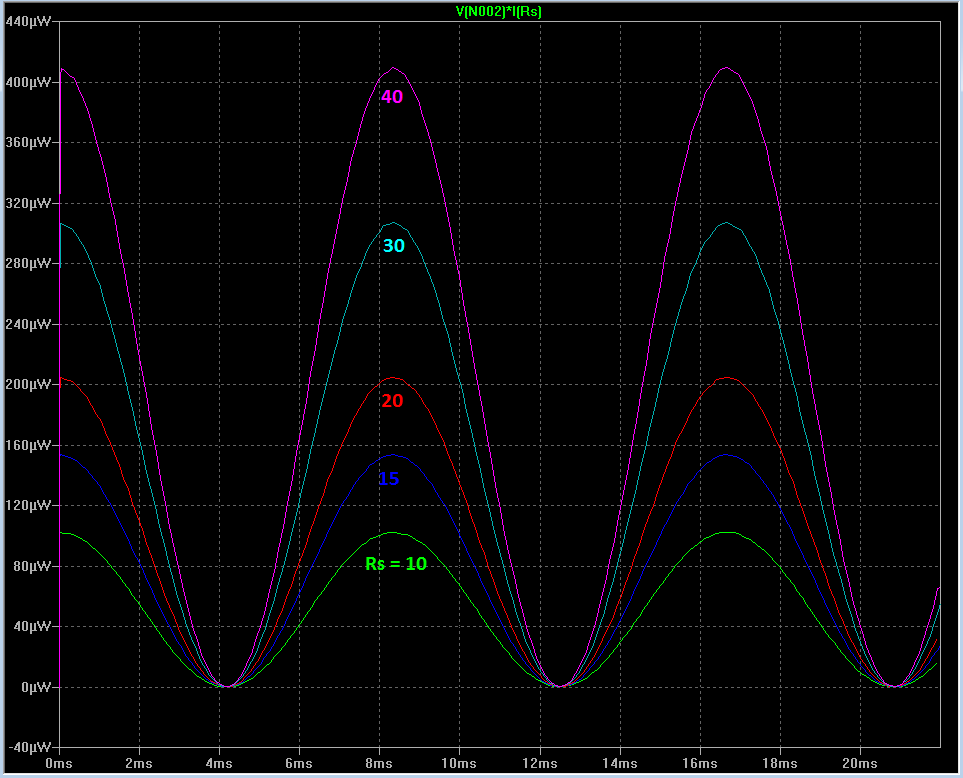Click the 8ms time axis label

[379, 763]
